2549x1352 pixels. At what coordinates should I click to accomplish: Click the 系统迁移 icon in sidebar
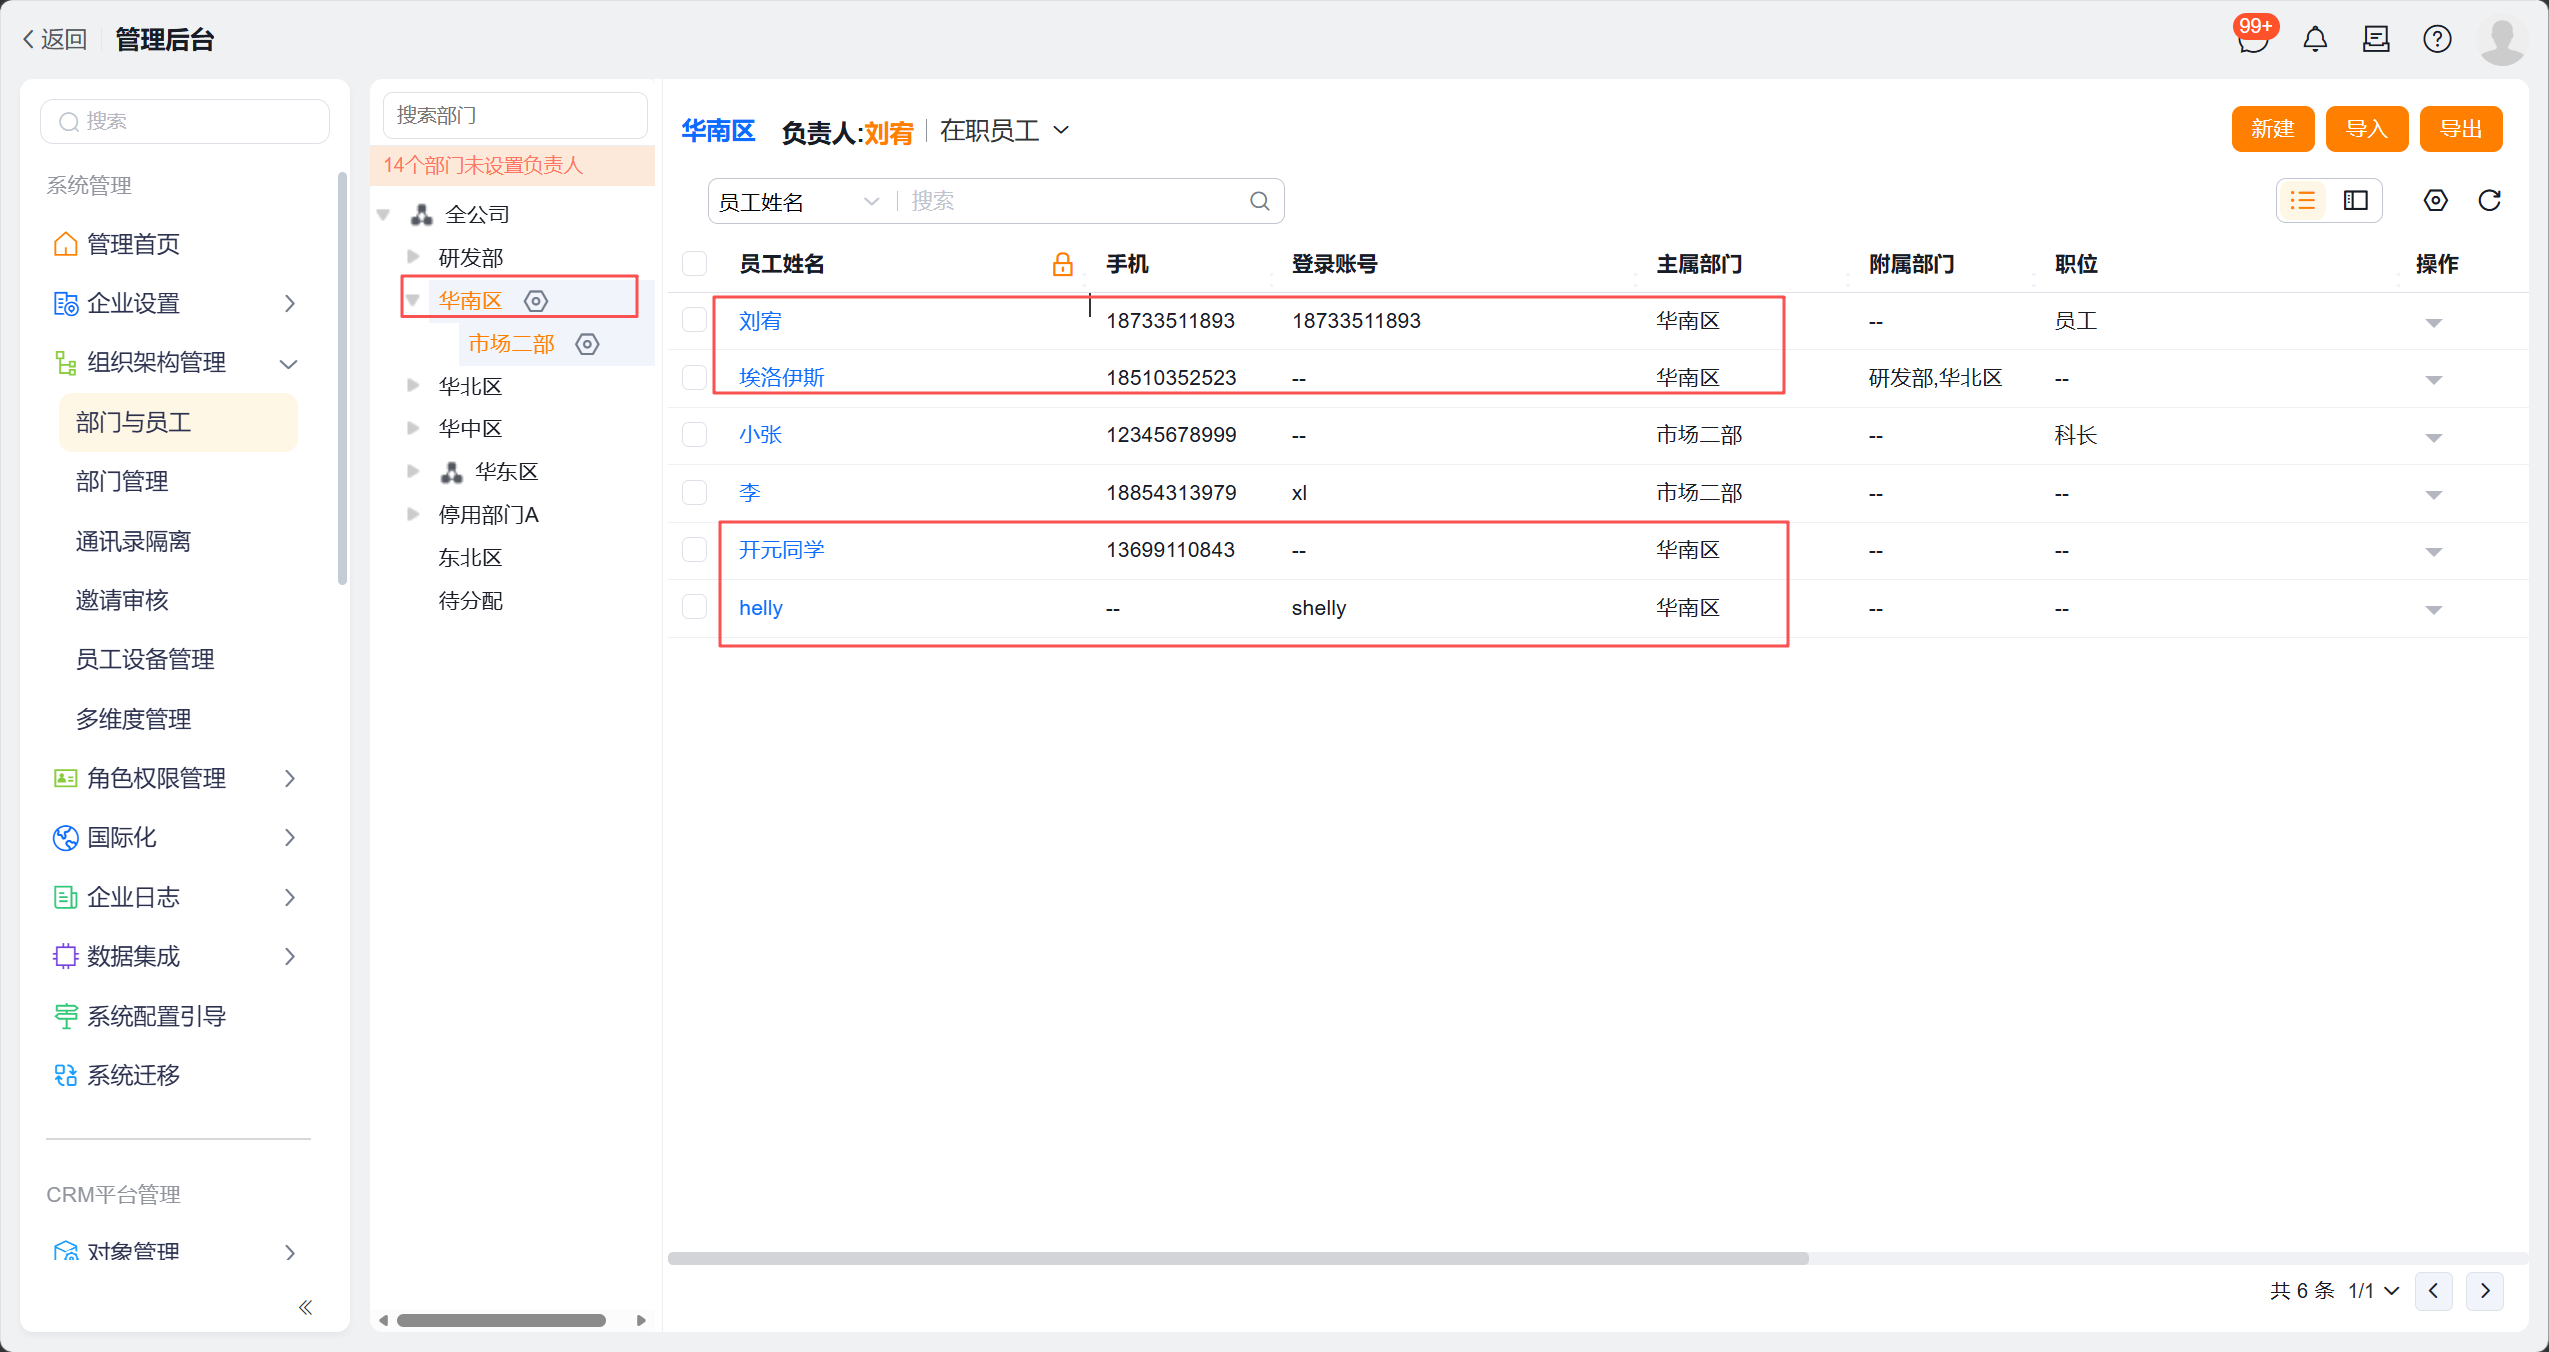tap(65, 1075)
